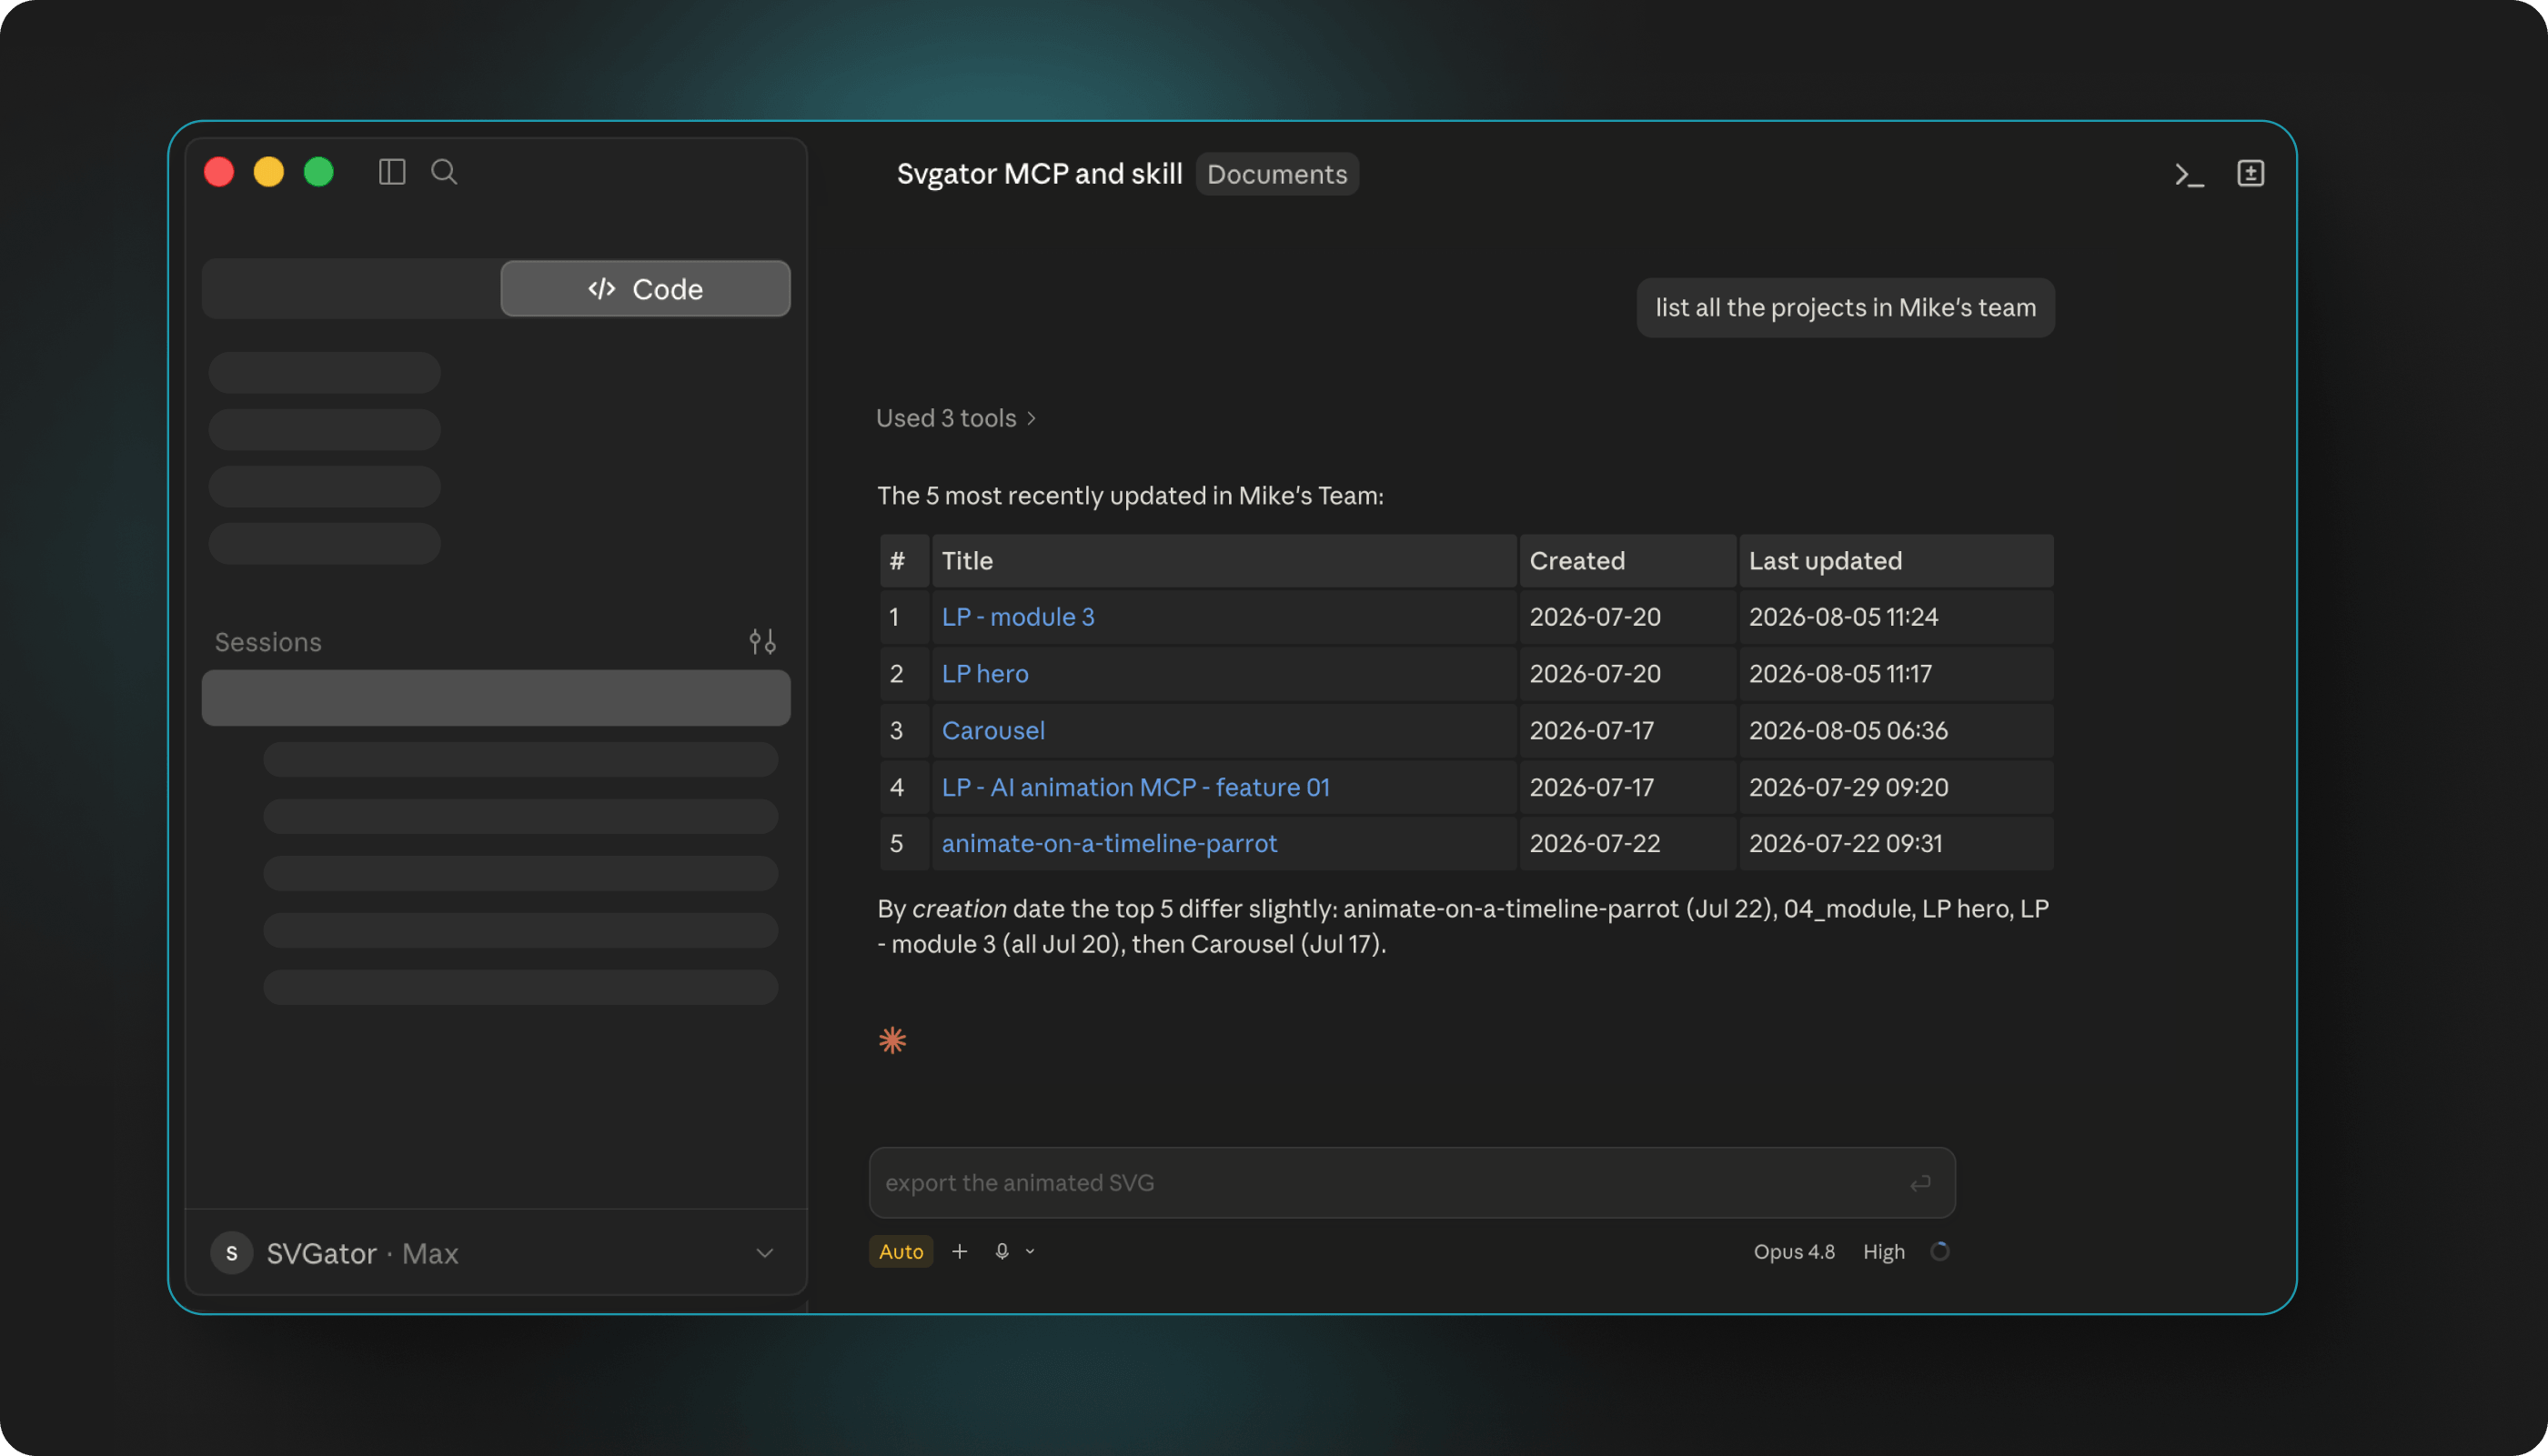Open the LP hero project link
This screenshot has width=2548, height=1456.
(x=985, y=674)
